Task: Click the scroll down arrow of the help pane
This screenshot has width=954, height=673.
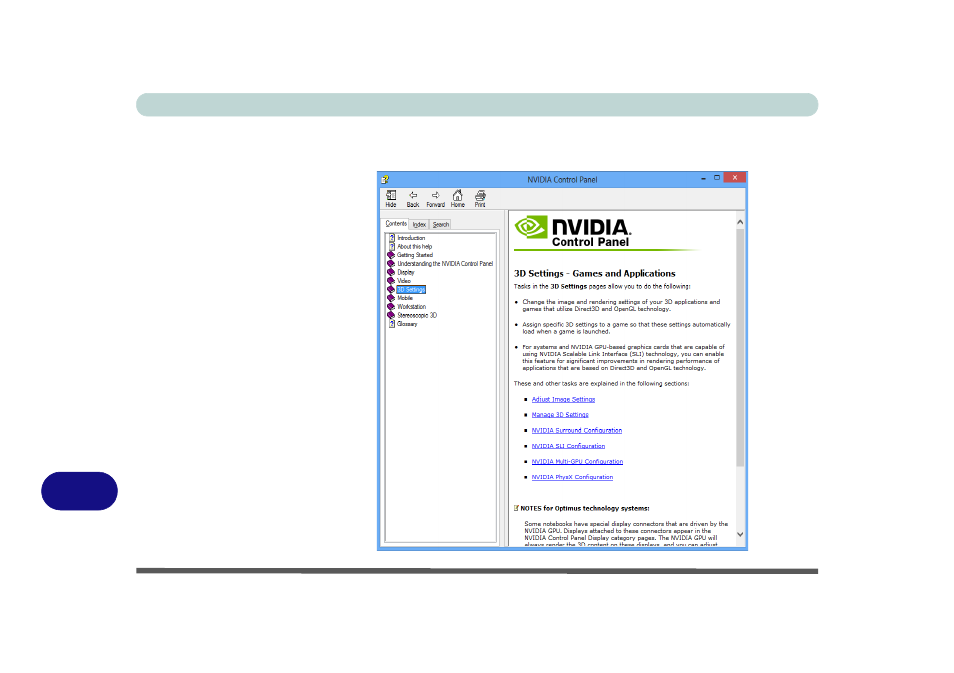Action: coord(740,534)
